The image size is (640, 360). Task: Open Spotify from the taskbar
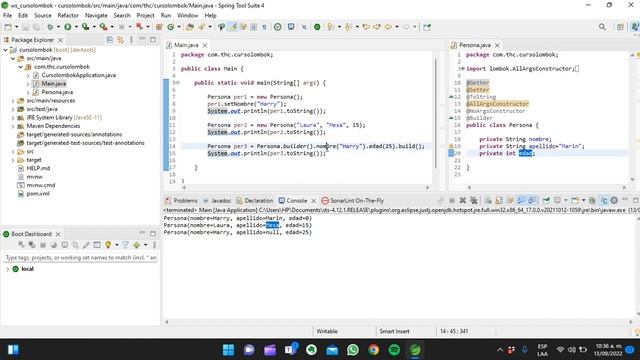pos(394,350)
